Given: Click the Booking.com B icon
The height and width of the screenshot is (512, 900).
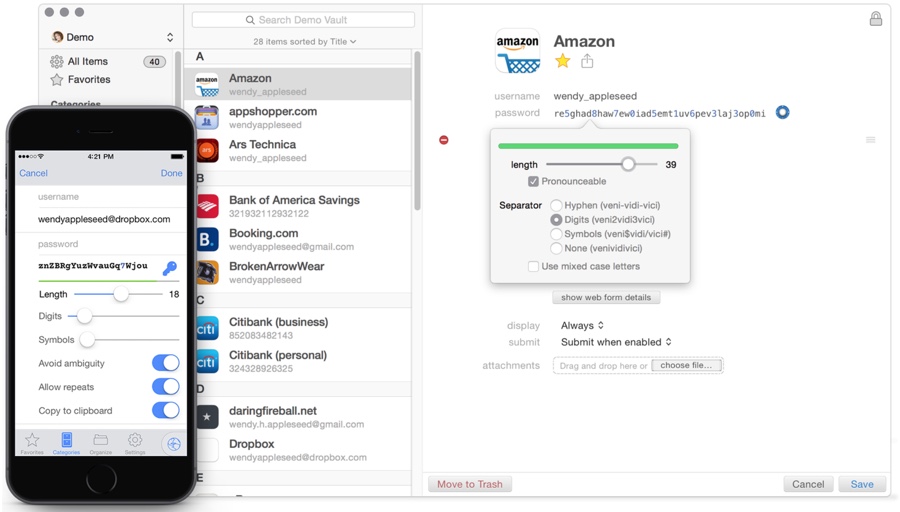Looking at the screenshot, I should pos(207,239).
